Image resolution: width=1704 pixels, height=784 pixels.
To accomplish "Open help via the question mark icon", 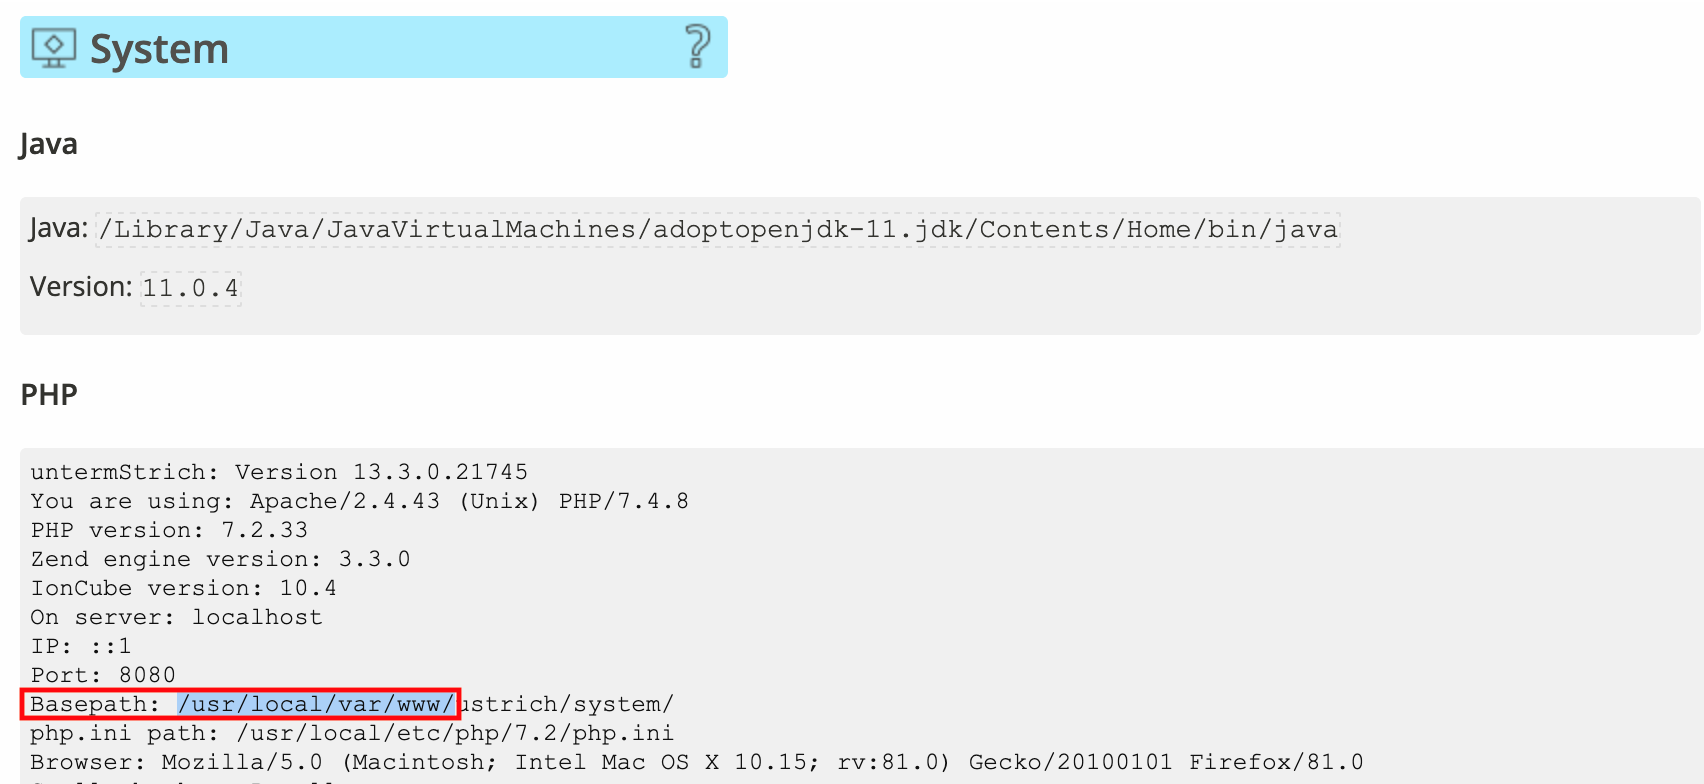I will click(x=697, y=47).
